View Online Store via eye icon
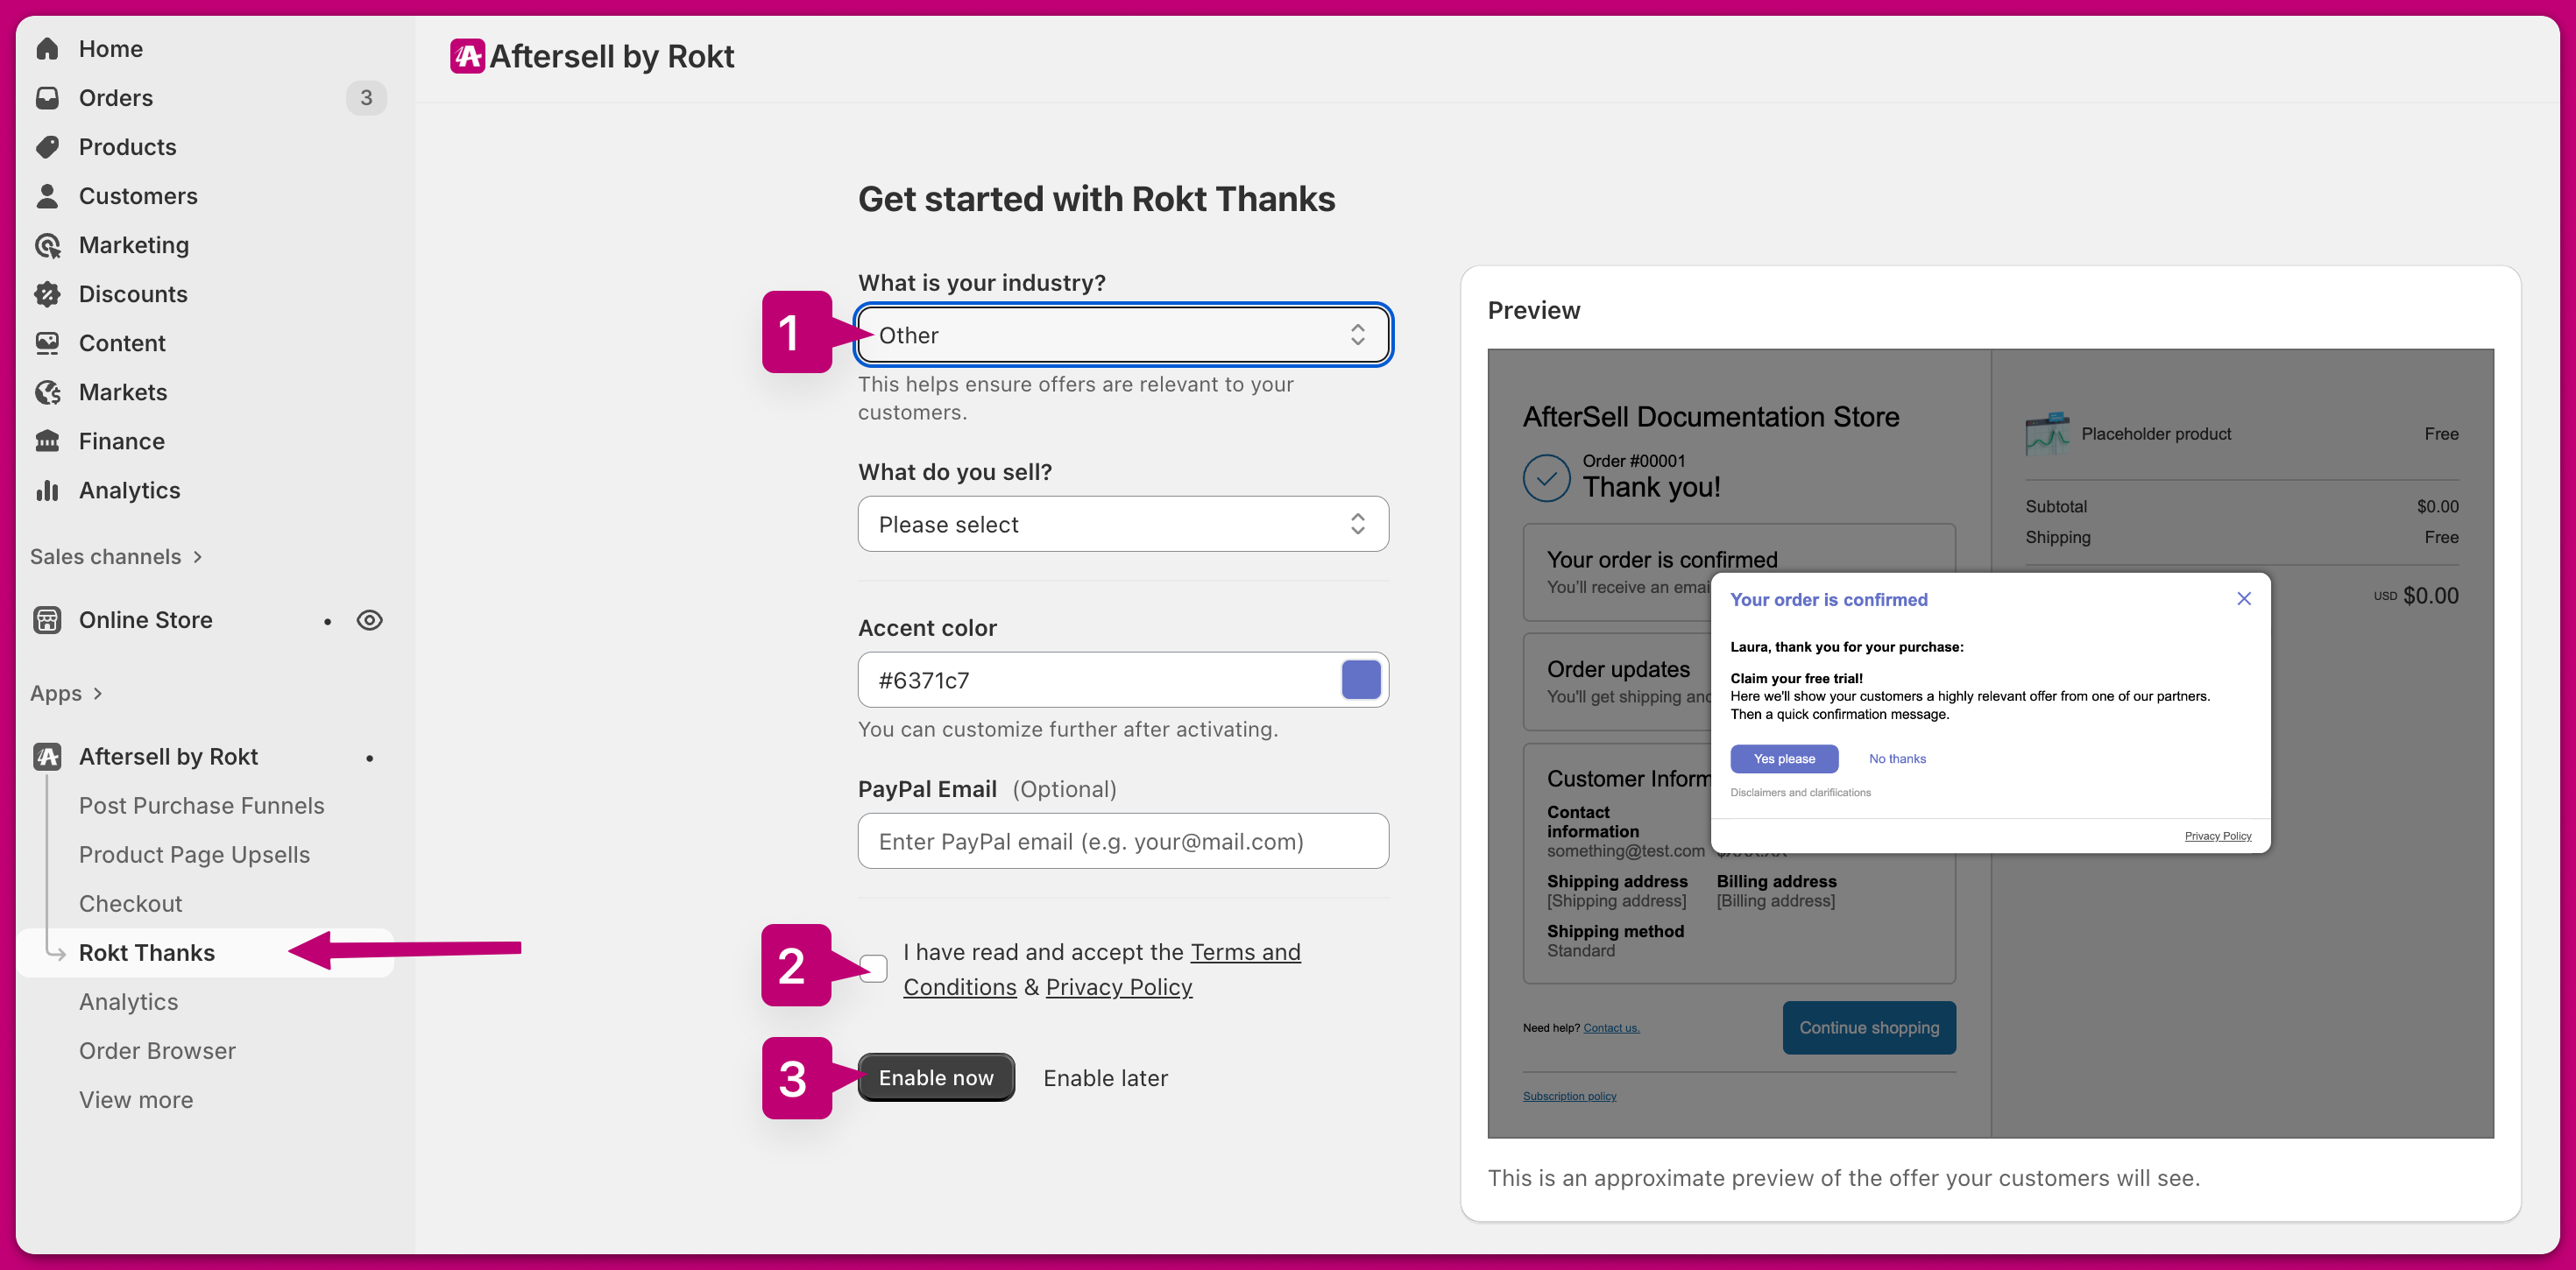This screenshot has height=1270, width=2576. click(x=369, y=620)
